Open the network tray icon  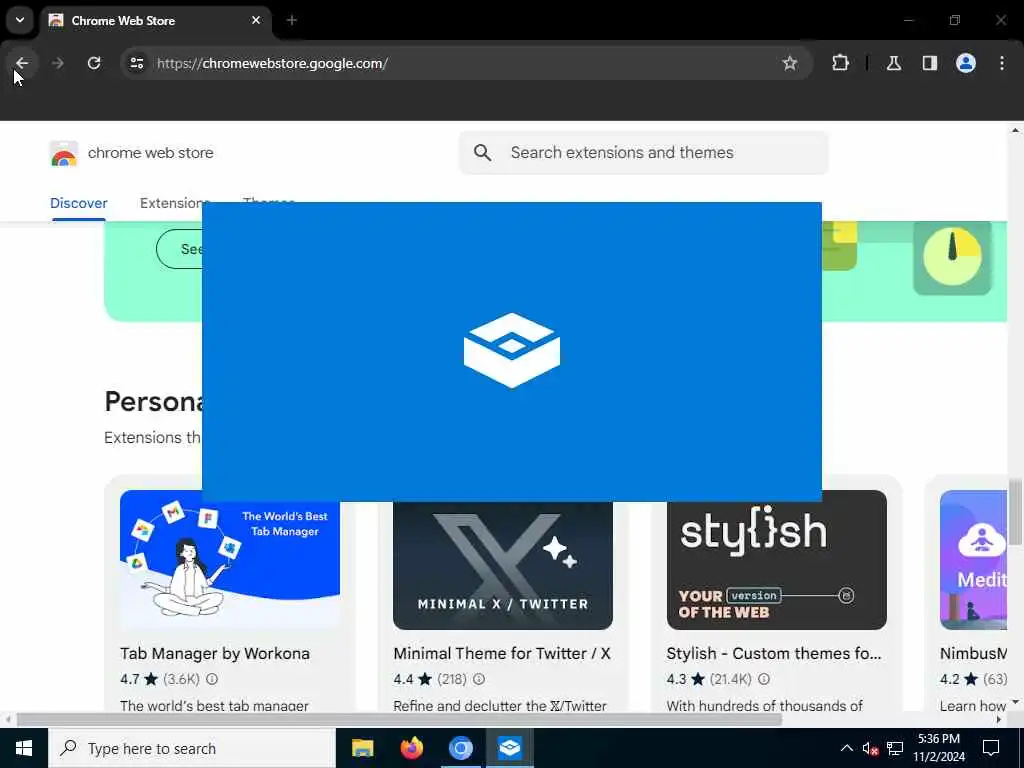click(x=895, y=748)
